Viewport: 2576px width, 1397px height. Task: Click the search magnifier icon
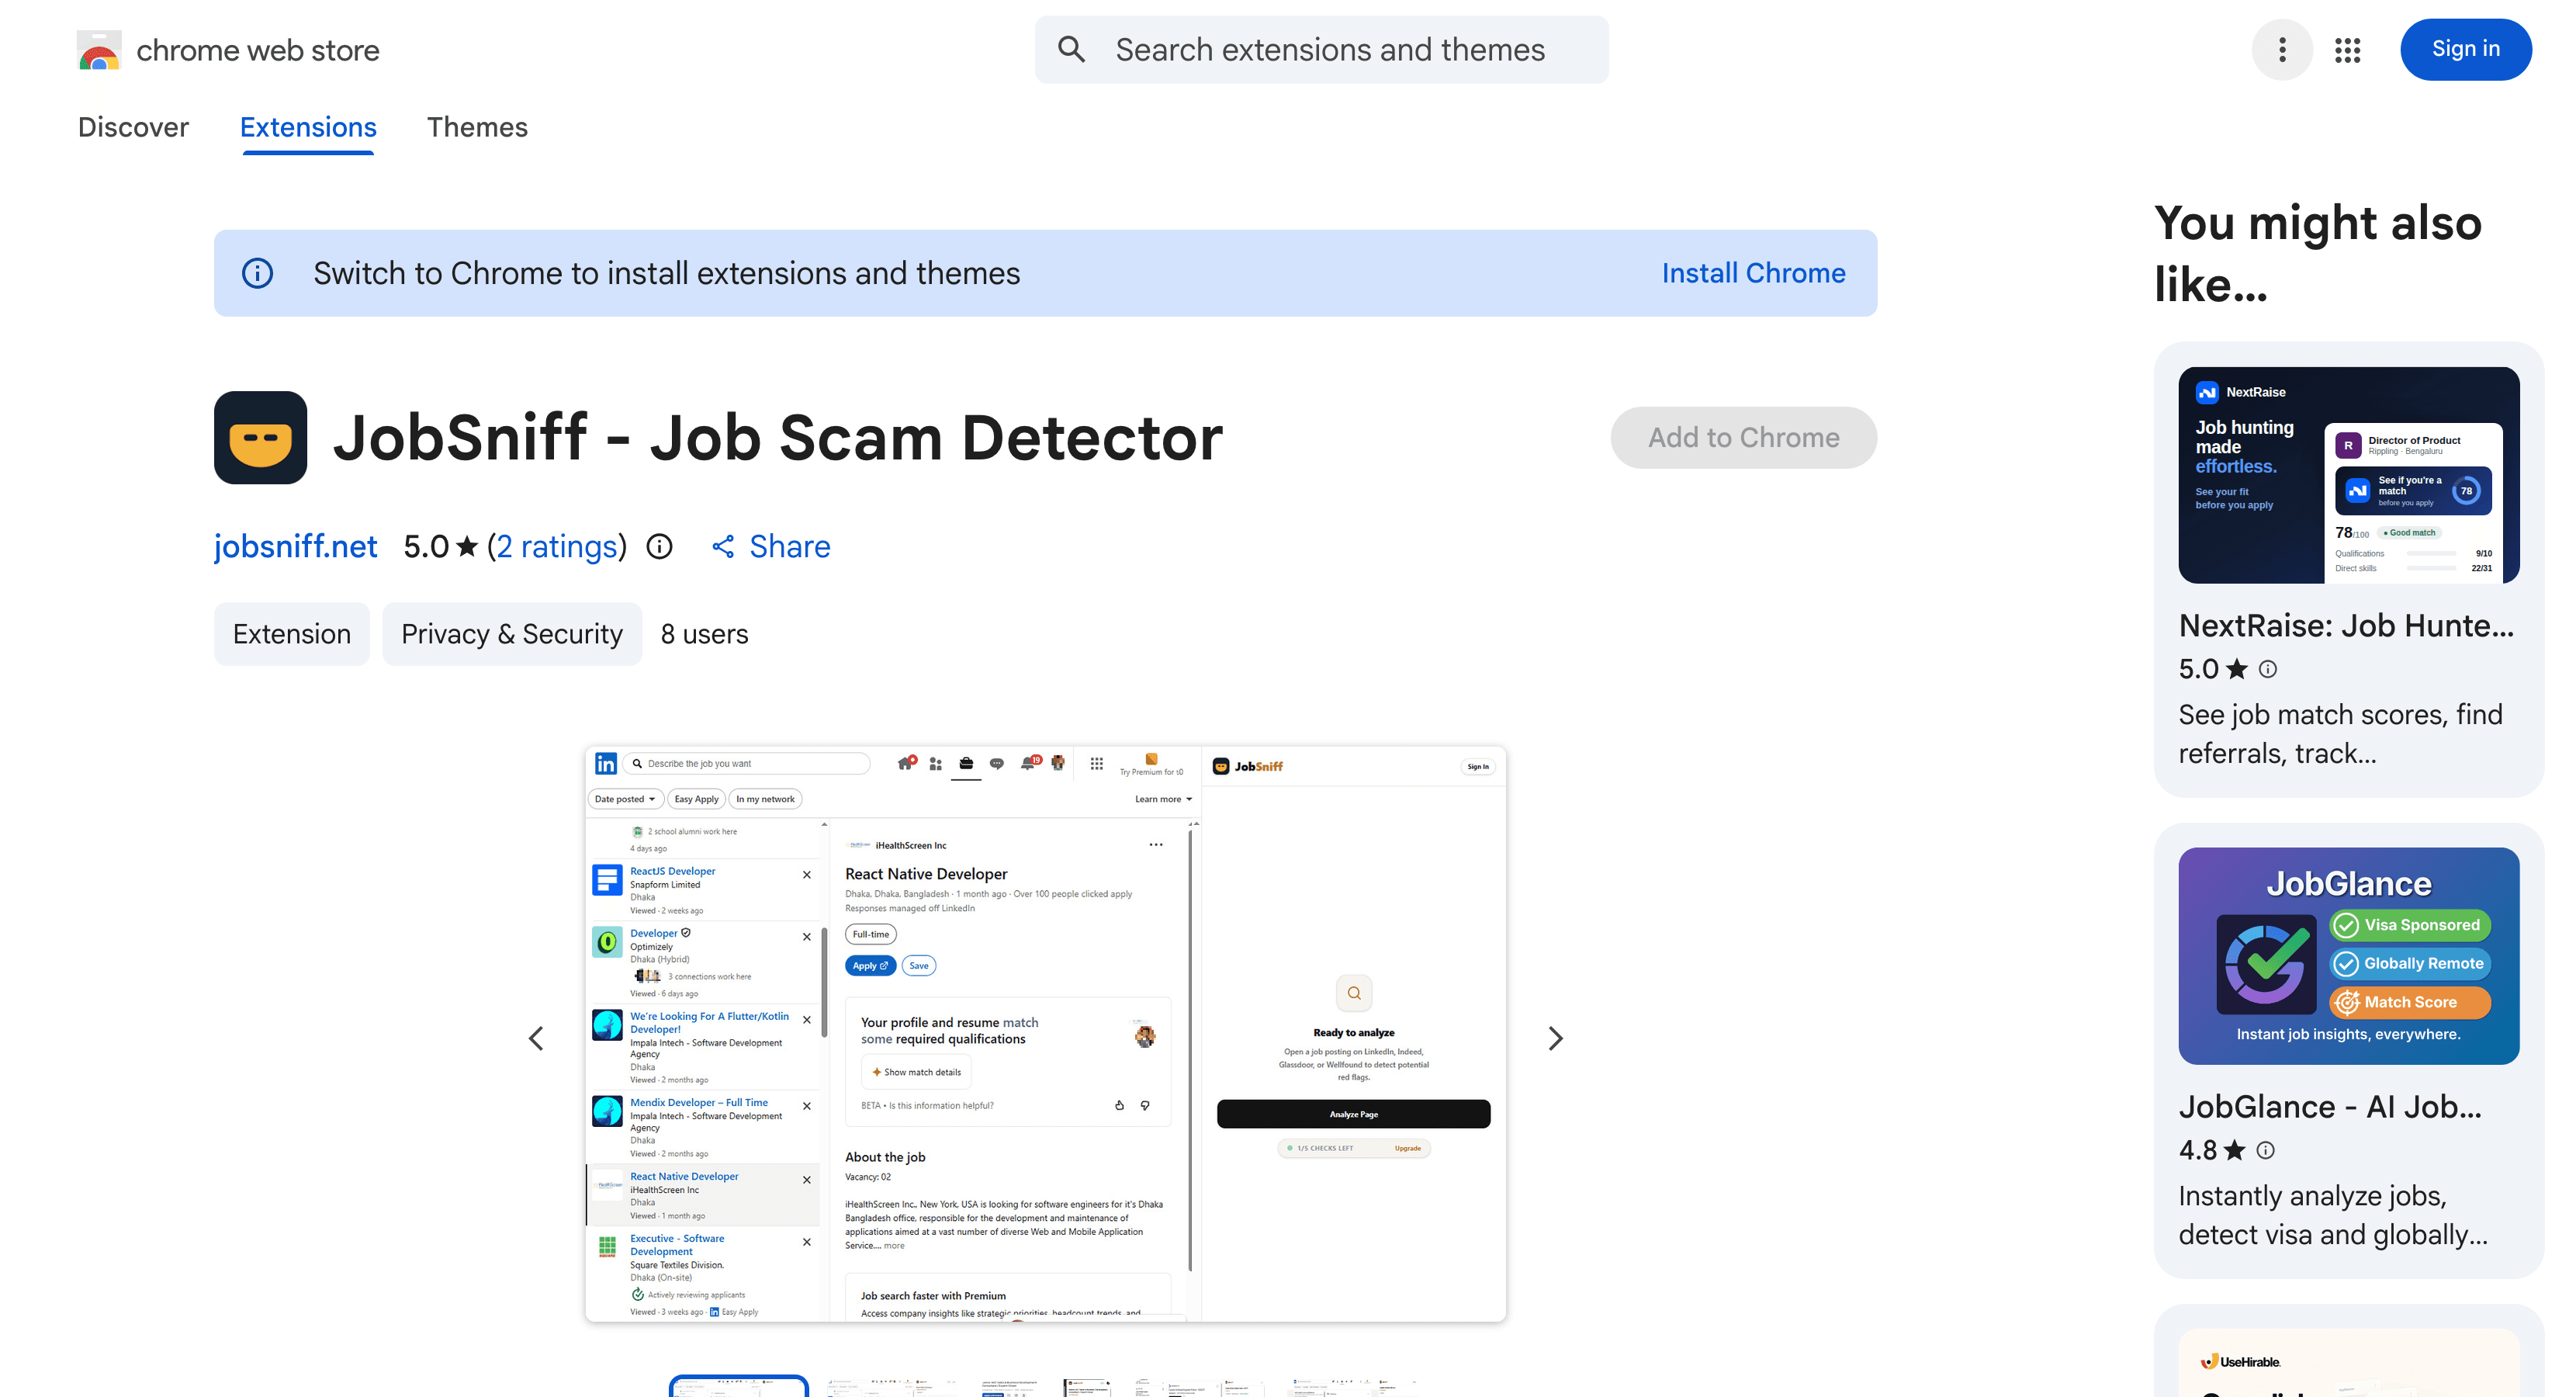click(x=1071, y=49)
